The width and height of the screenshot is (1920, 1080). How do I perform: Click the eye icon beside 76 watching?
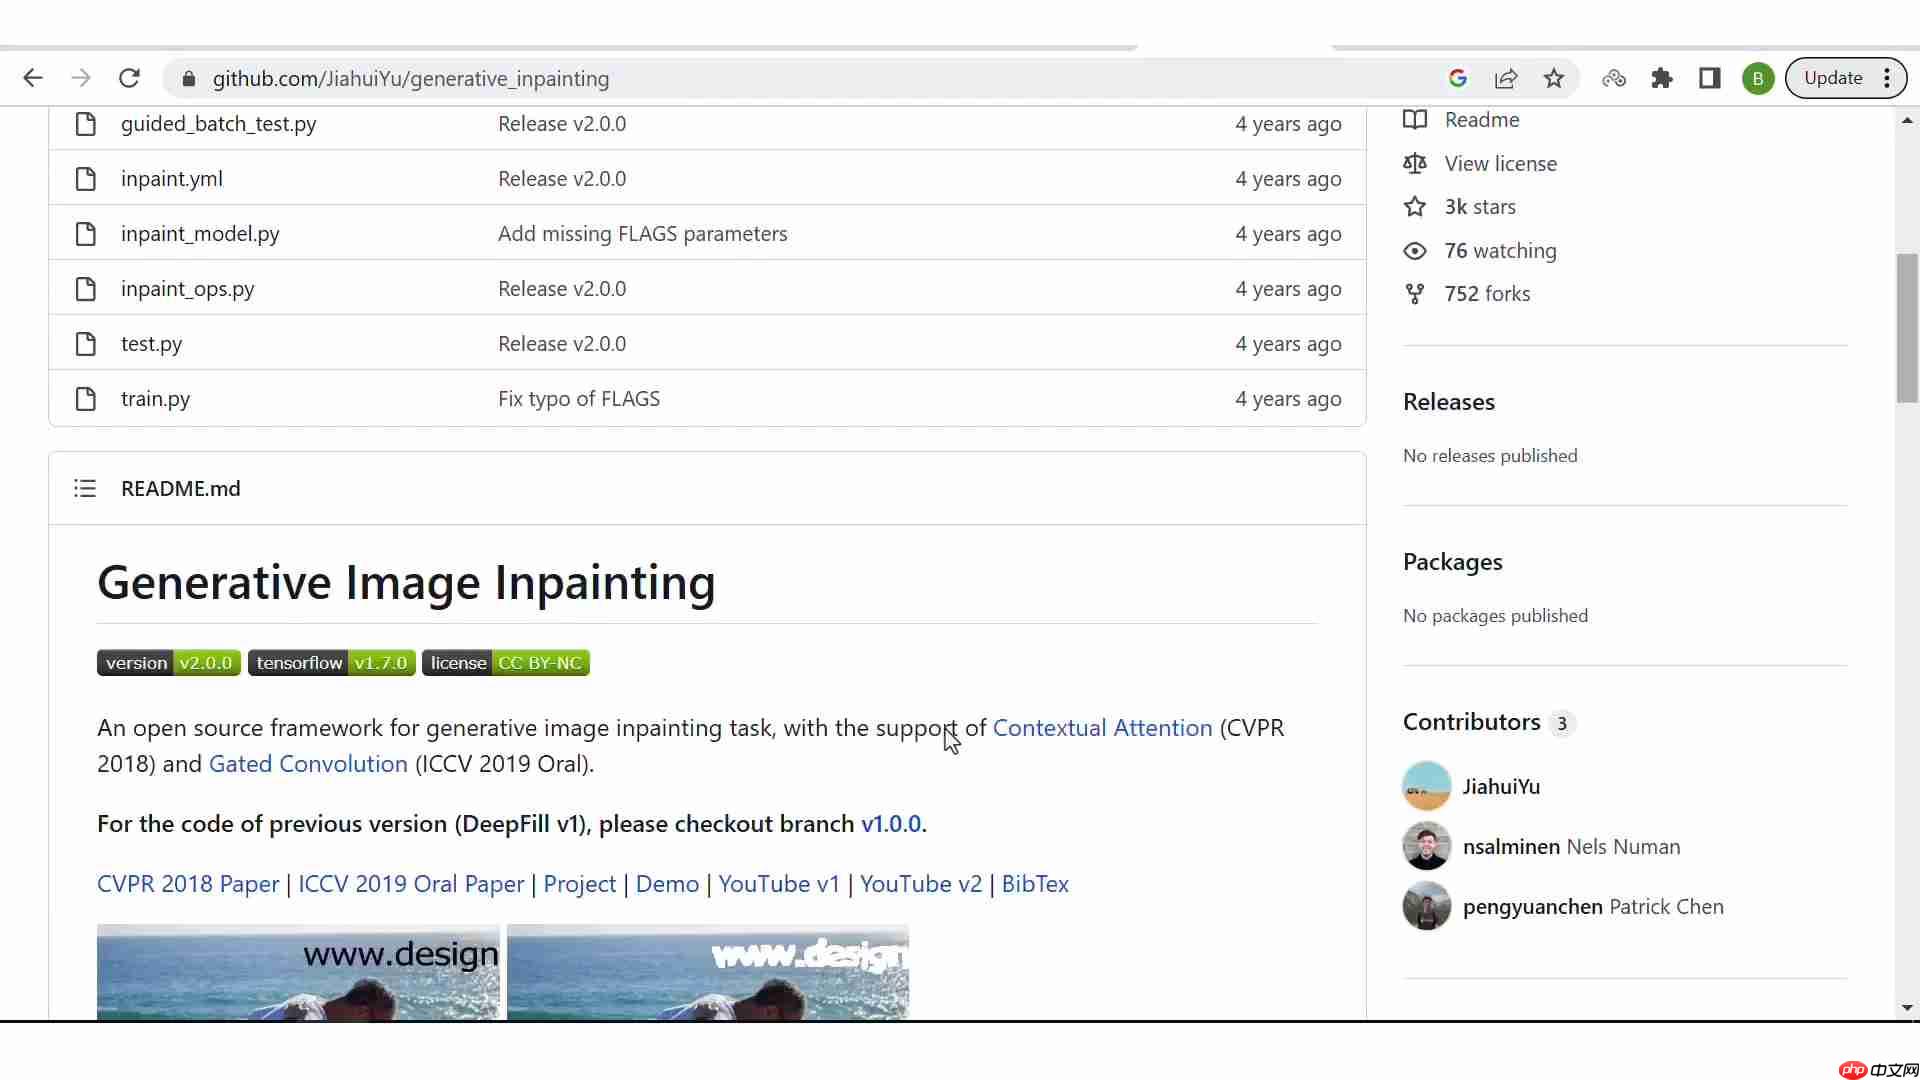tap(1415, 251)
